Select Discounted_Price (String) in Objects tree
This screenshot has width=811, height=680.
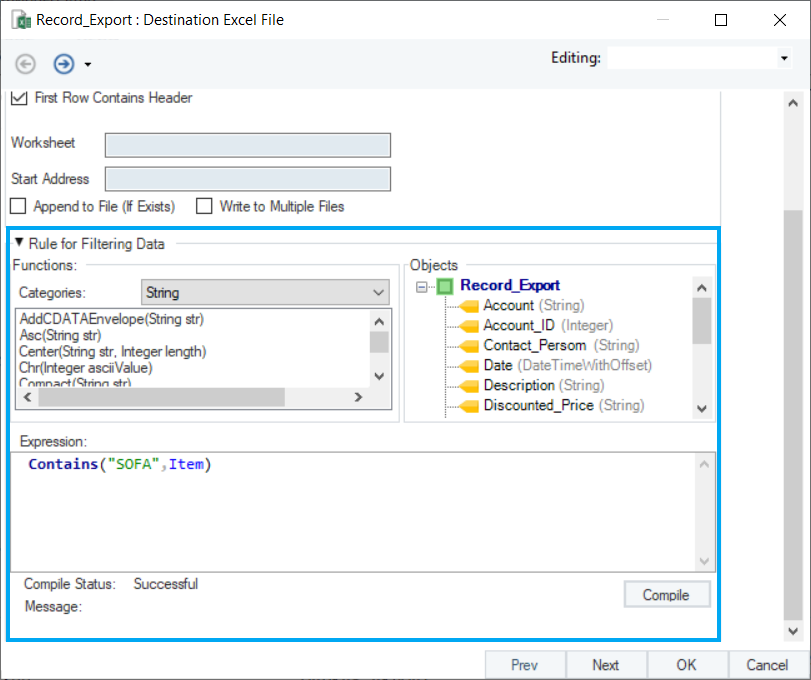564,405
